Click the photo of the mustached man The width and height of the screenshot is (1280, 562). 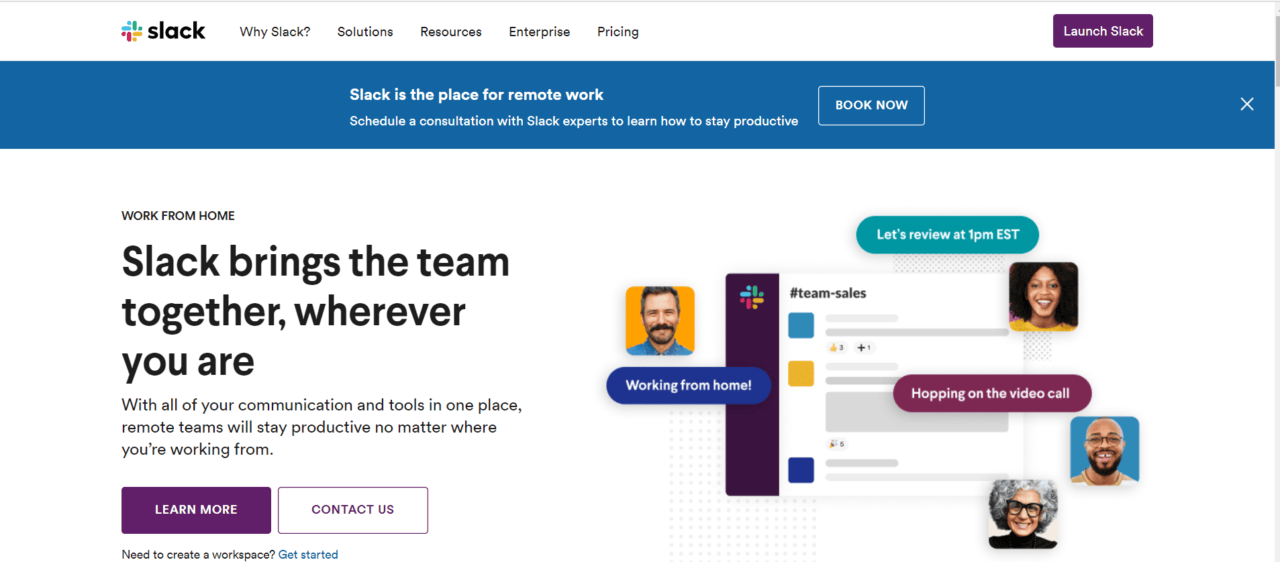[660, 321]
